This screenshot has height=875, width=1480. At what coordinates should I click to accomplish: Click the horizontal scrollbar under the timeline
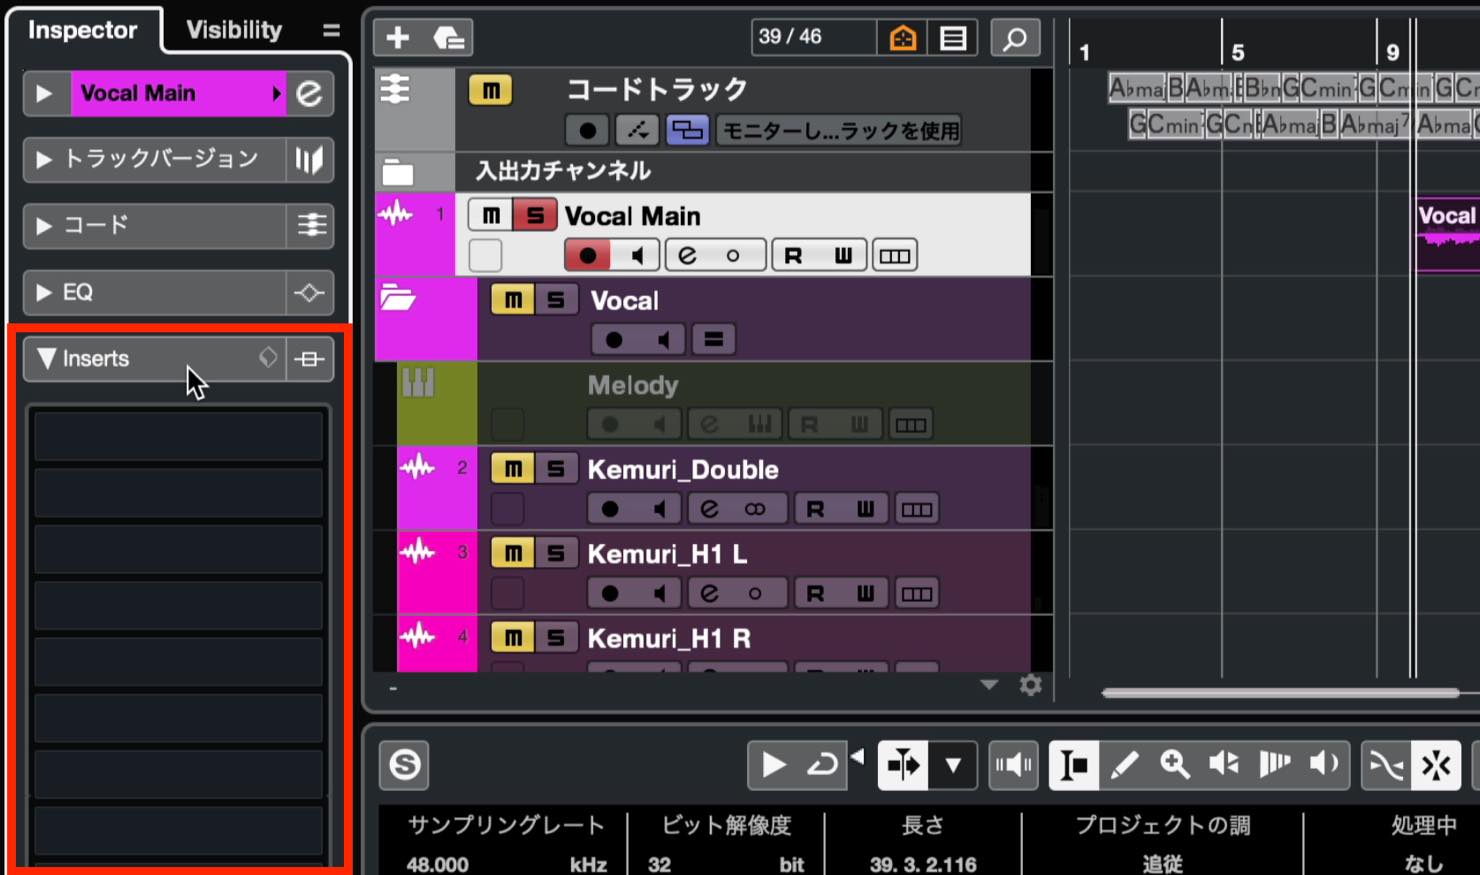tap(1280, 692)
